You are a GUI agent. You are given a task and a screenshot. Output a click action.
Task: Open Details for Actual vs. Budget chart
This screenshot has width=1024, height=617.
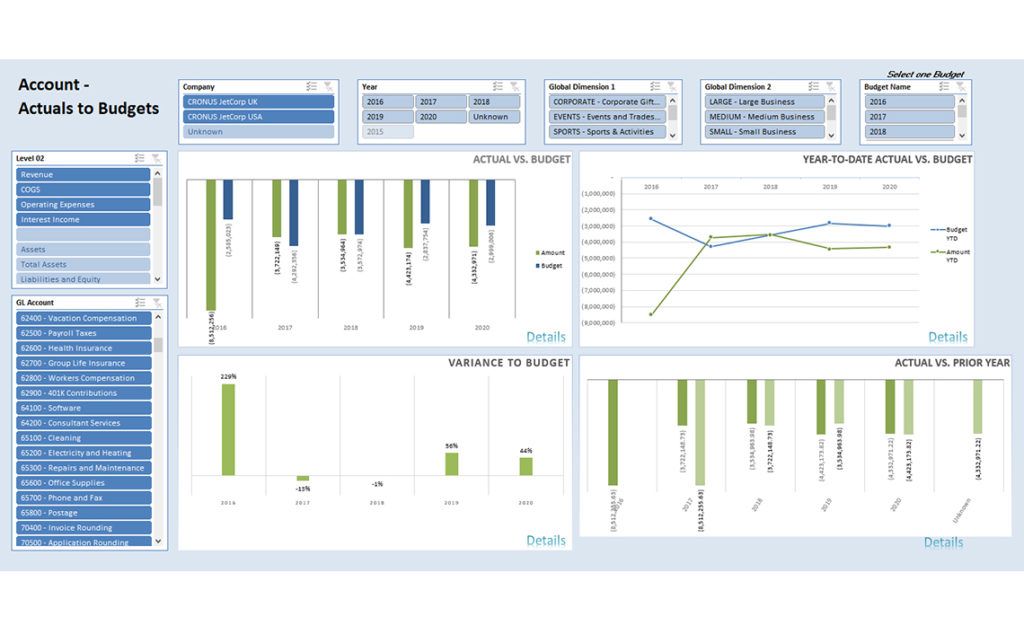pos(546,337)
